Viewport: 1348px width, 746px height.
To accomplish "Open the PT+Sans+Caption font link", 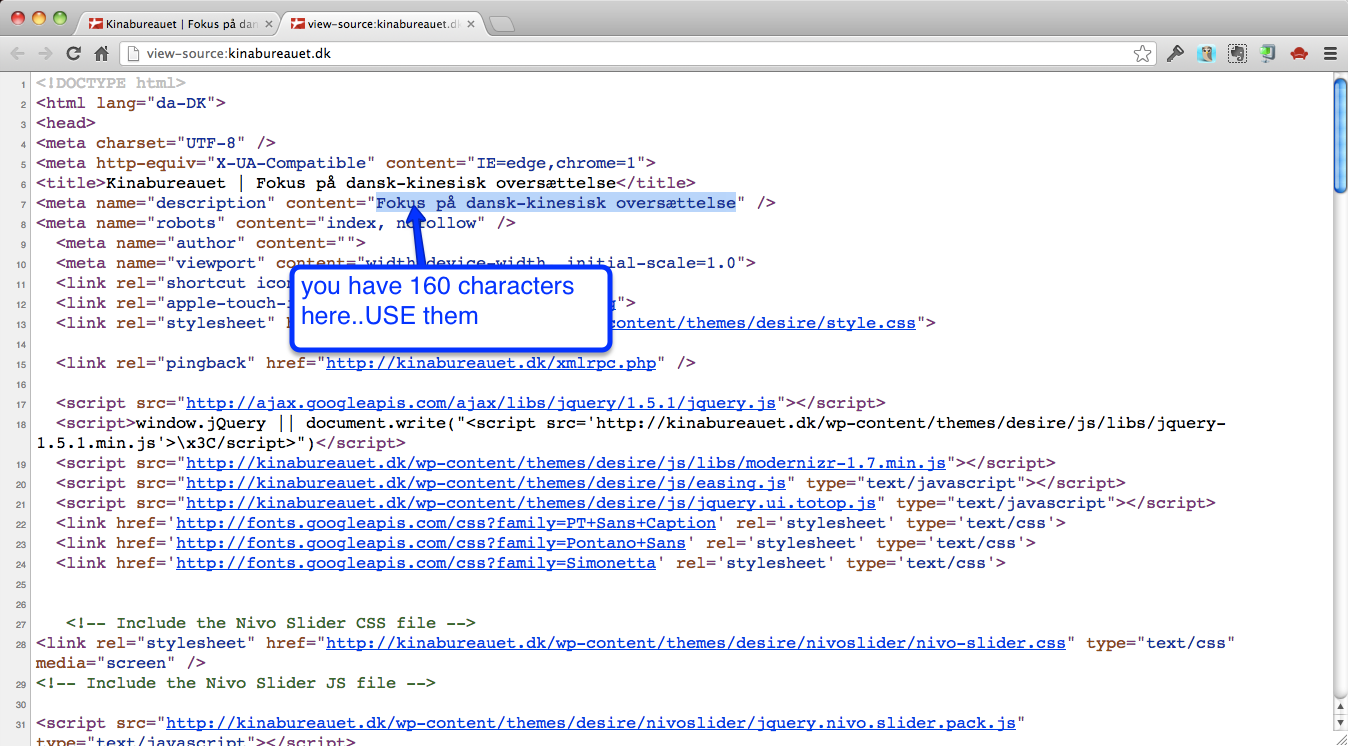I will point(446,523).
